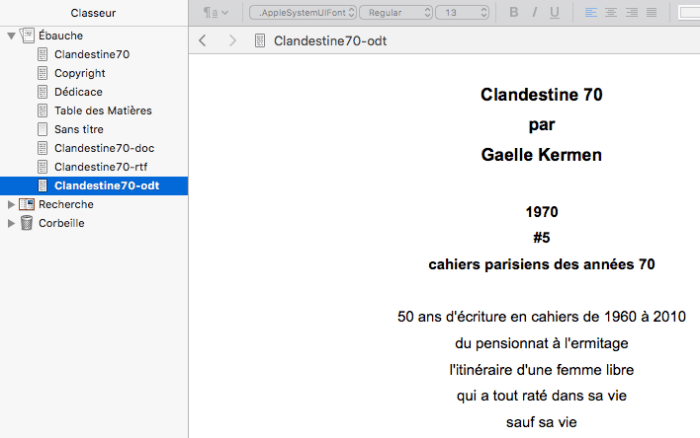Screen dimensions: 700x438
Task: Center-align the text
Action: (x=610, y=13)
